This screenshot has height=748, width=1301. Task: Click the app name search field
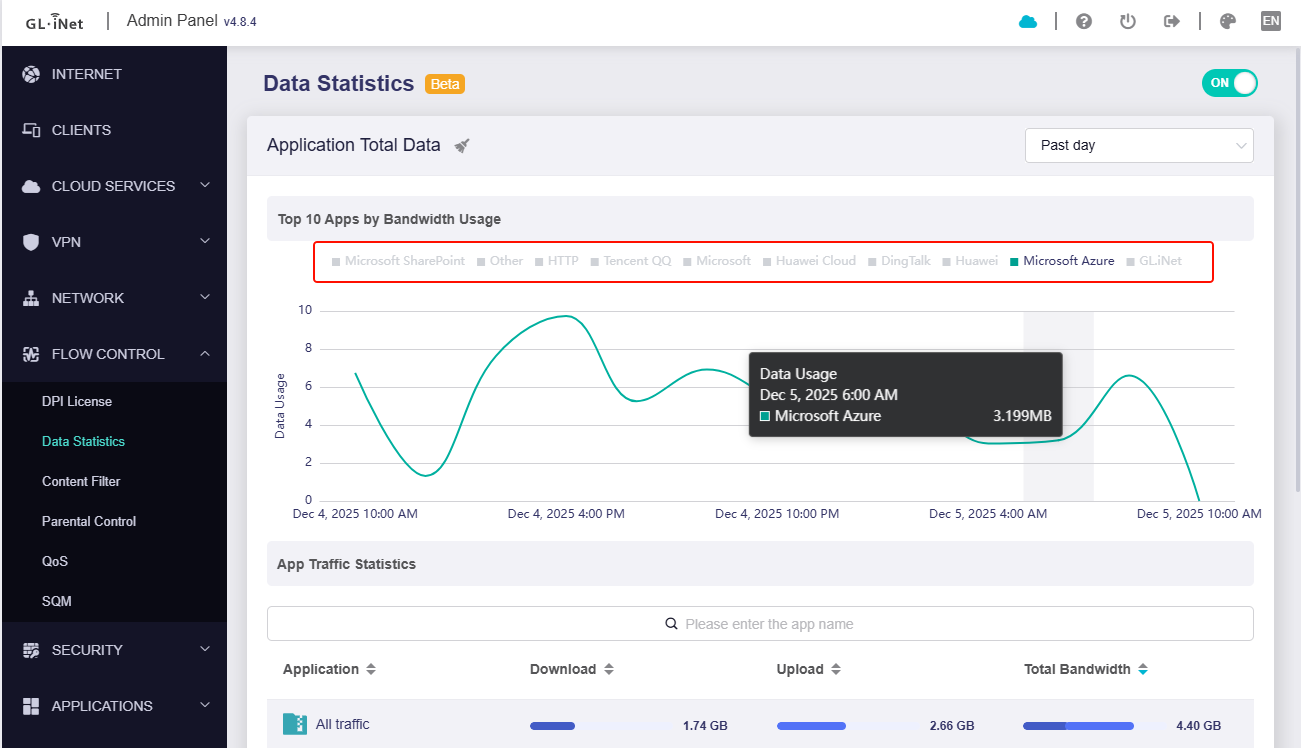pos(760,624)
